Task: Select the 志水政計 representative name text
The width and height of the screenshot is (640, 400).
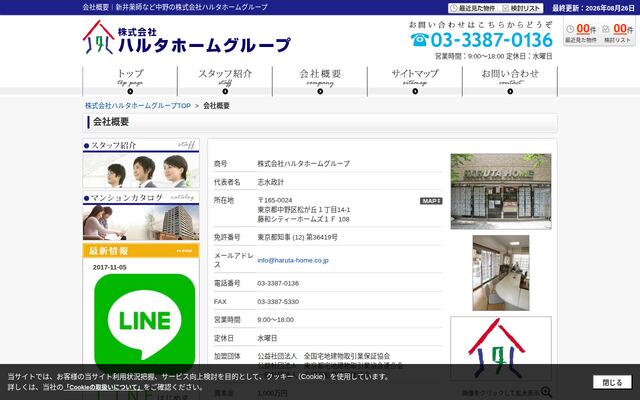Action: (270, 182)
